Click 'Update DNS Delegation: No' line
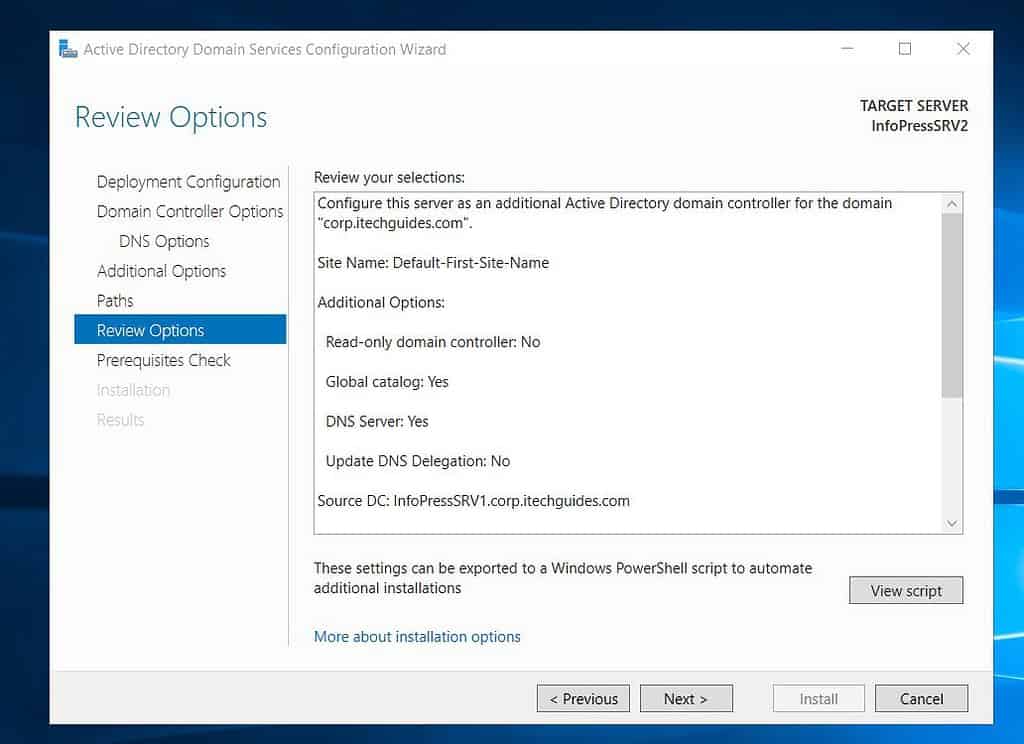Image resolution: width=1024 pixels, height=744 pixels. point(417,461)
